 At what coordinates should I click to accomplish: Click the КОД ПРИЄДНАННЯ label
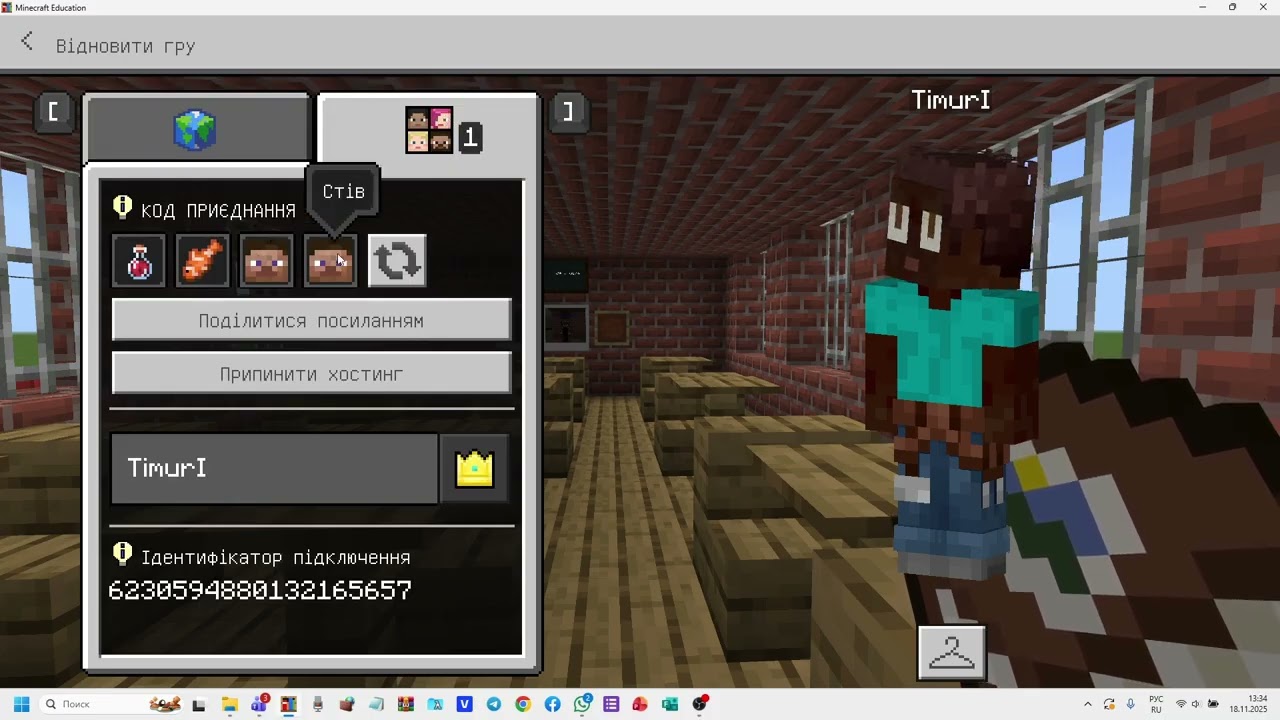coord(218,211)
